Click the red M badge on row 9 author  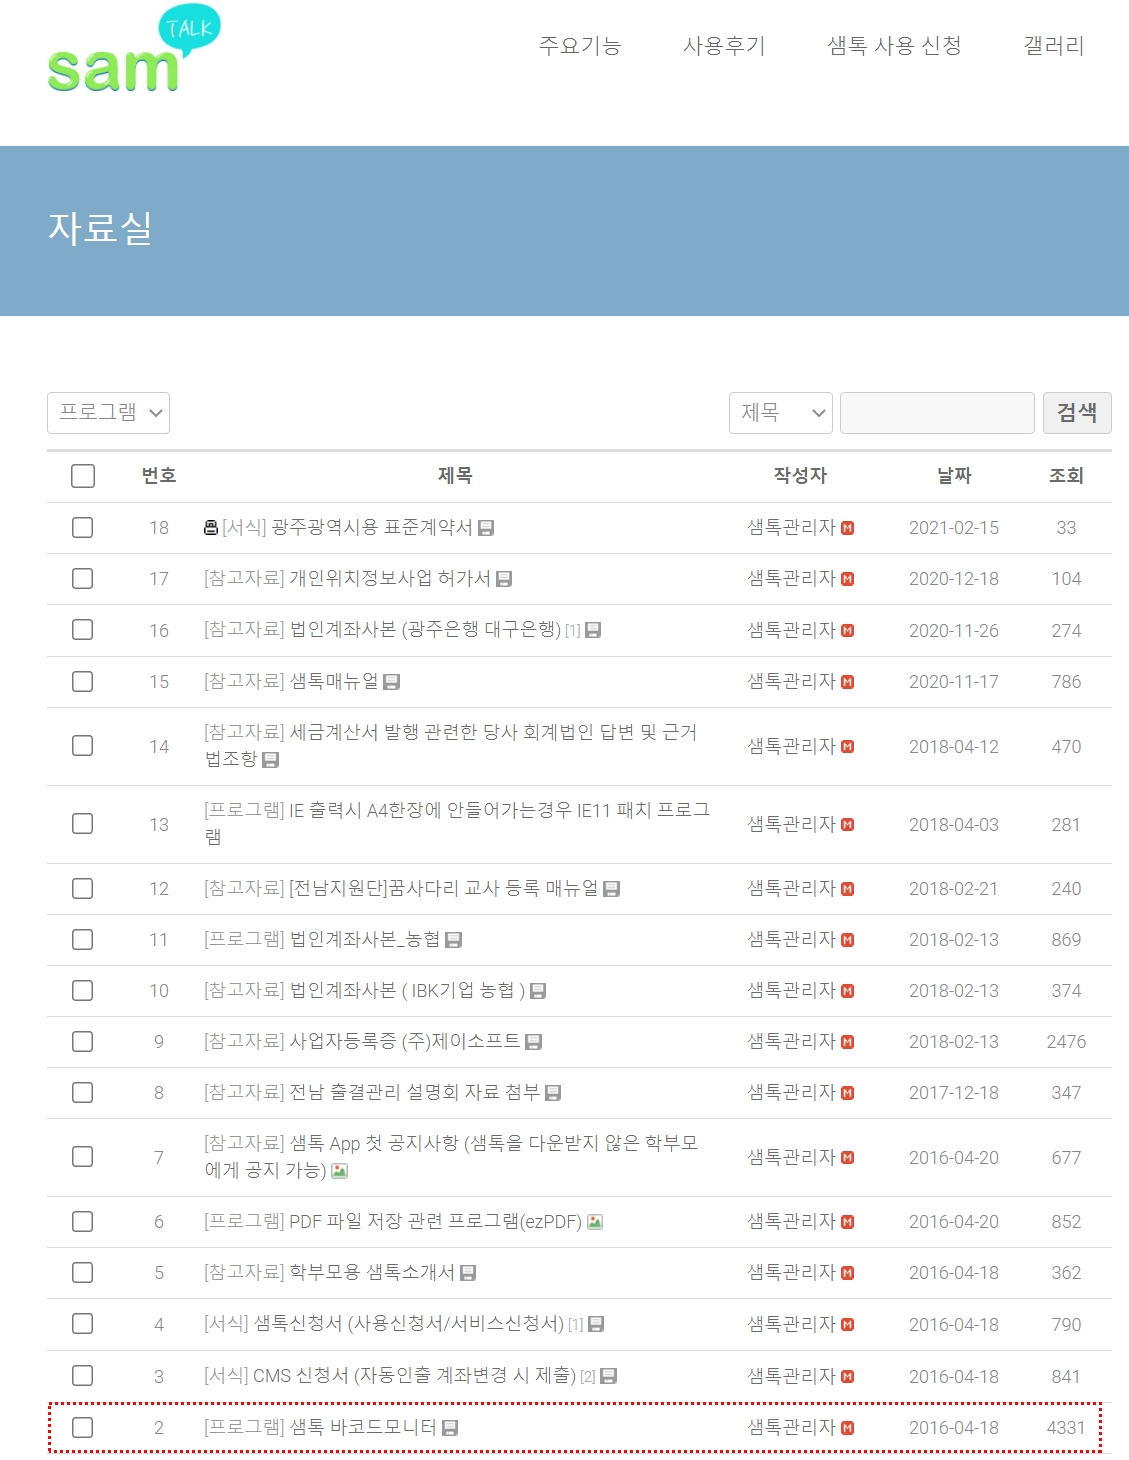tap(848, 1042)
